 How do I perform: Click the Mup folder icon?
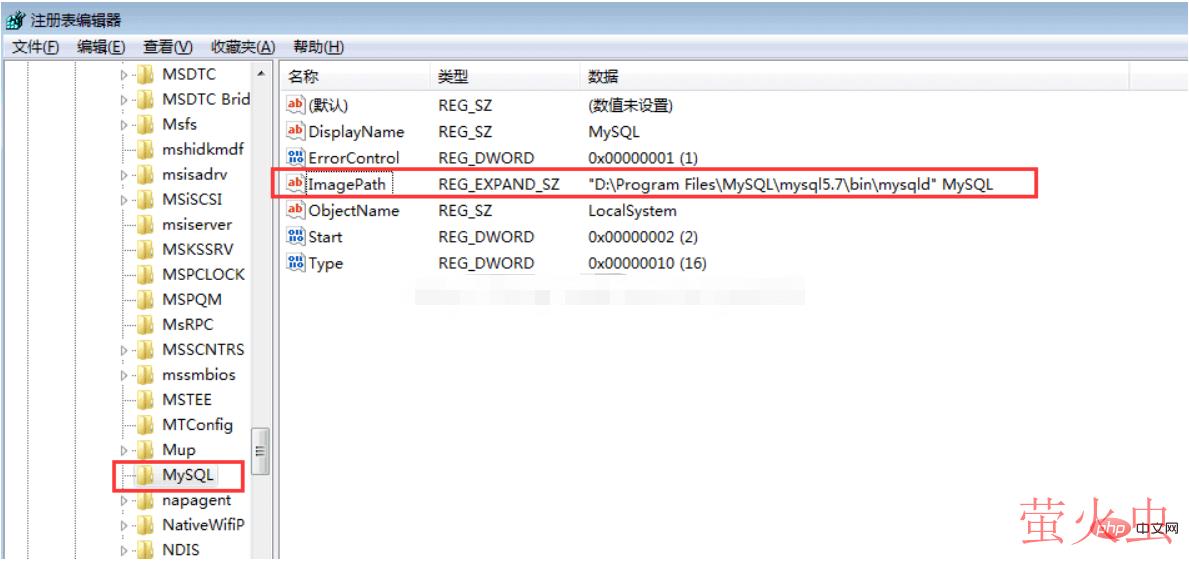(145, 450)
